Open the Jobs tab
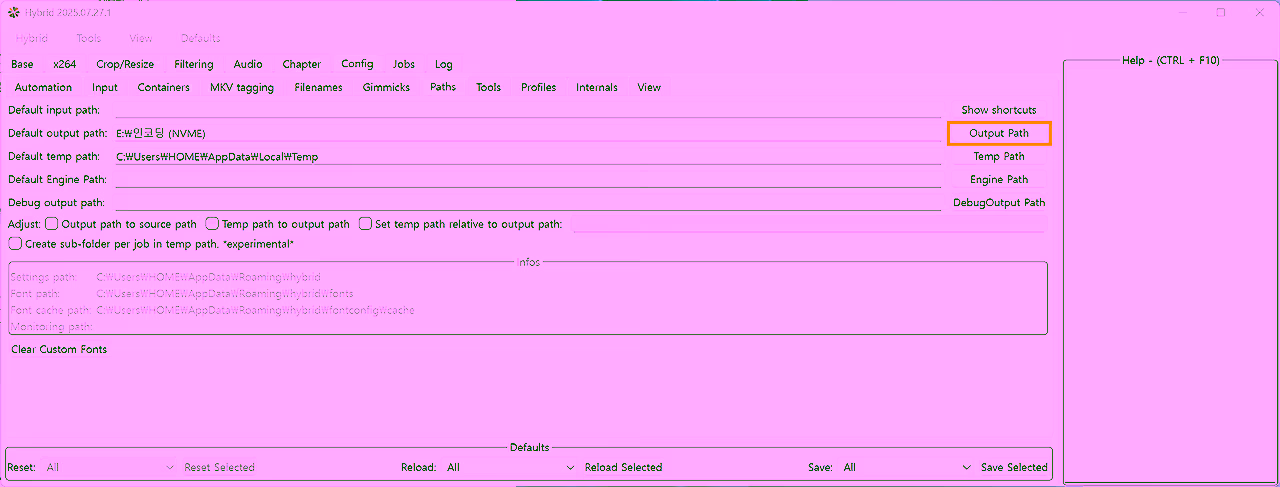1280x487 pixels. 404,64
